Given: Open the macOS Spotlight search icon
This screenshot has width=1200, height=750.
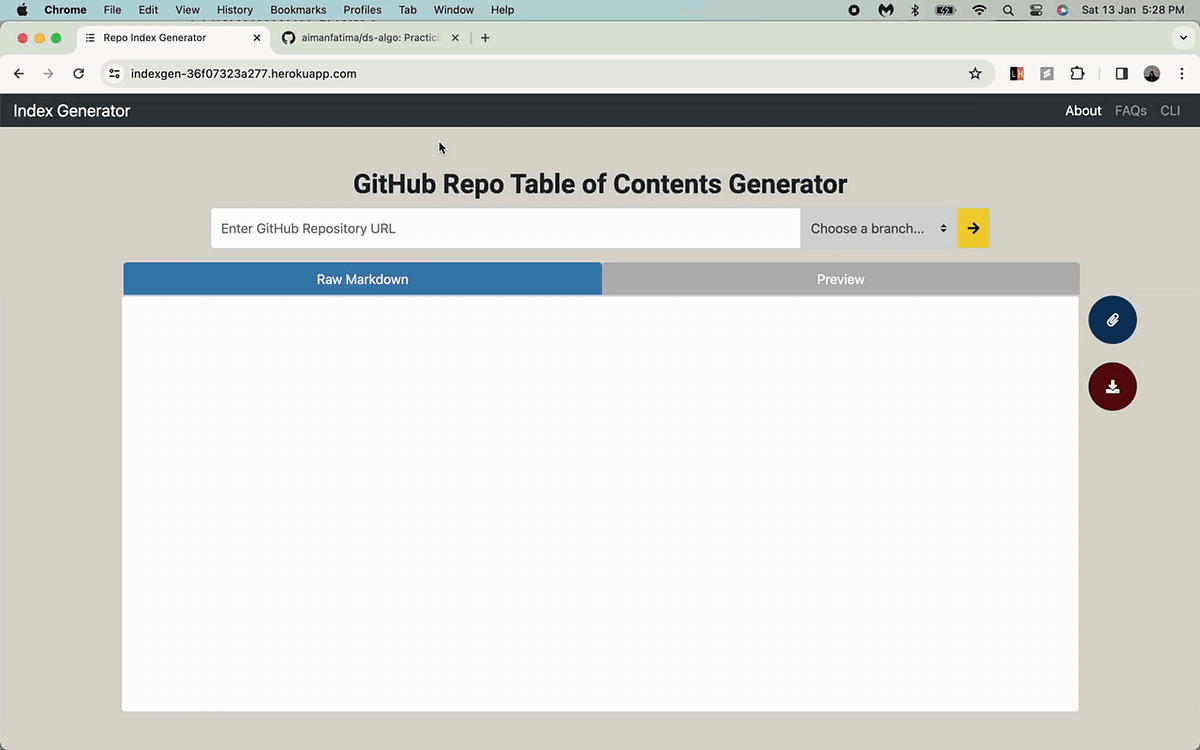Looking at the screenshot, I should point(1007,10).
